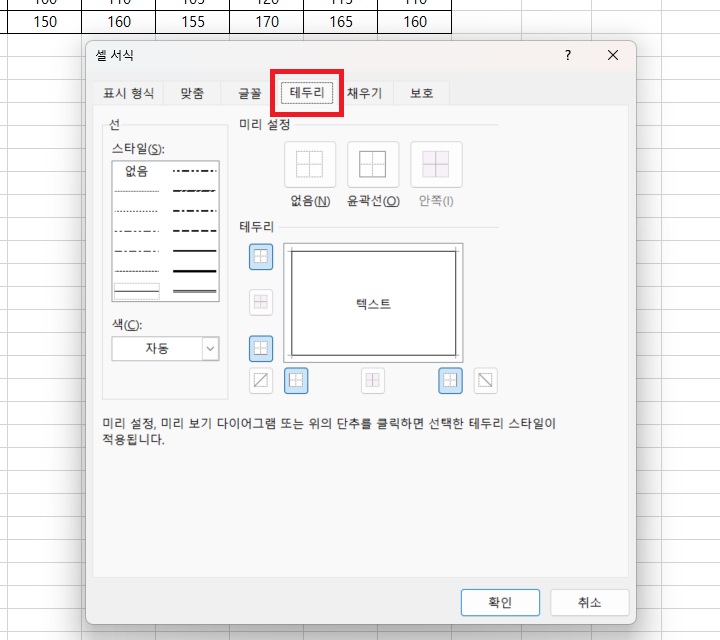Viewport: 720px width, 640px height.
Task: Select the thin dash-dot line style
Action: (x=136, y=251)
